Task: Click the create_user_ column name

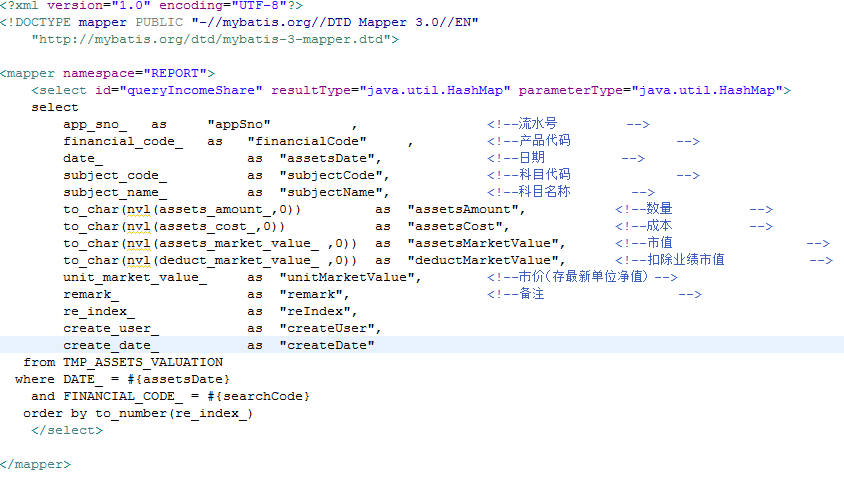Action: (x=111, y=329)
